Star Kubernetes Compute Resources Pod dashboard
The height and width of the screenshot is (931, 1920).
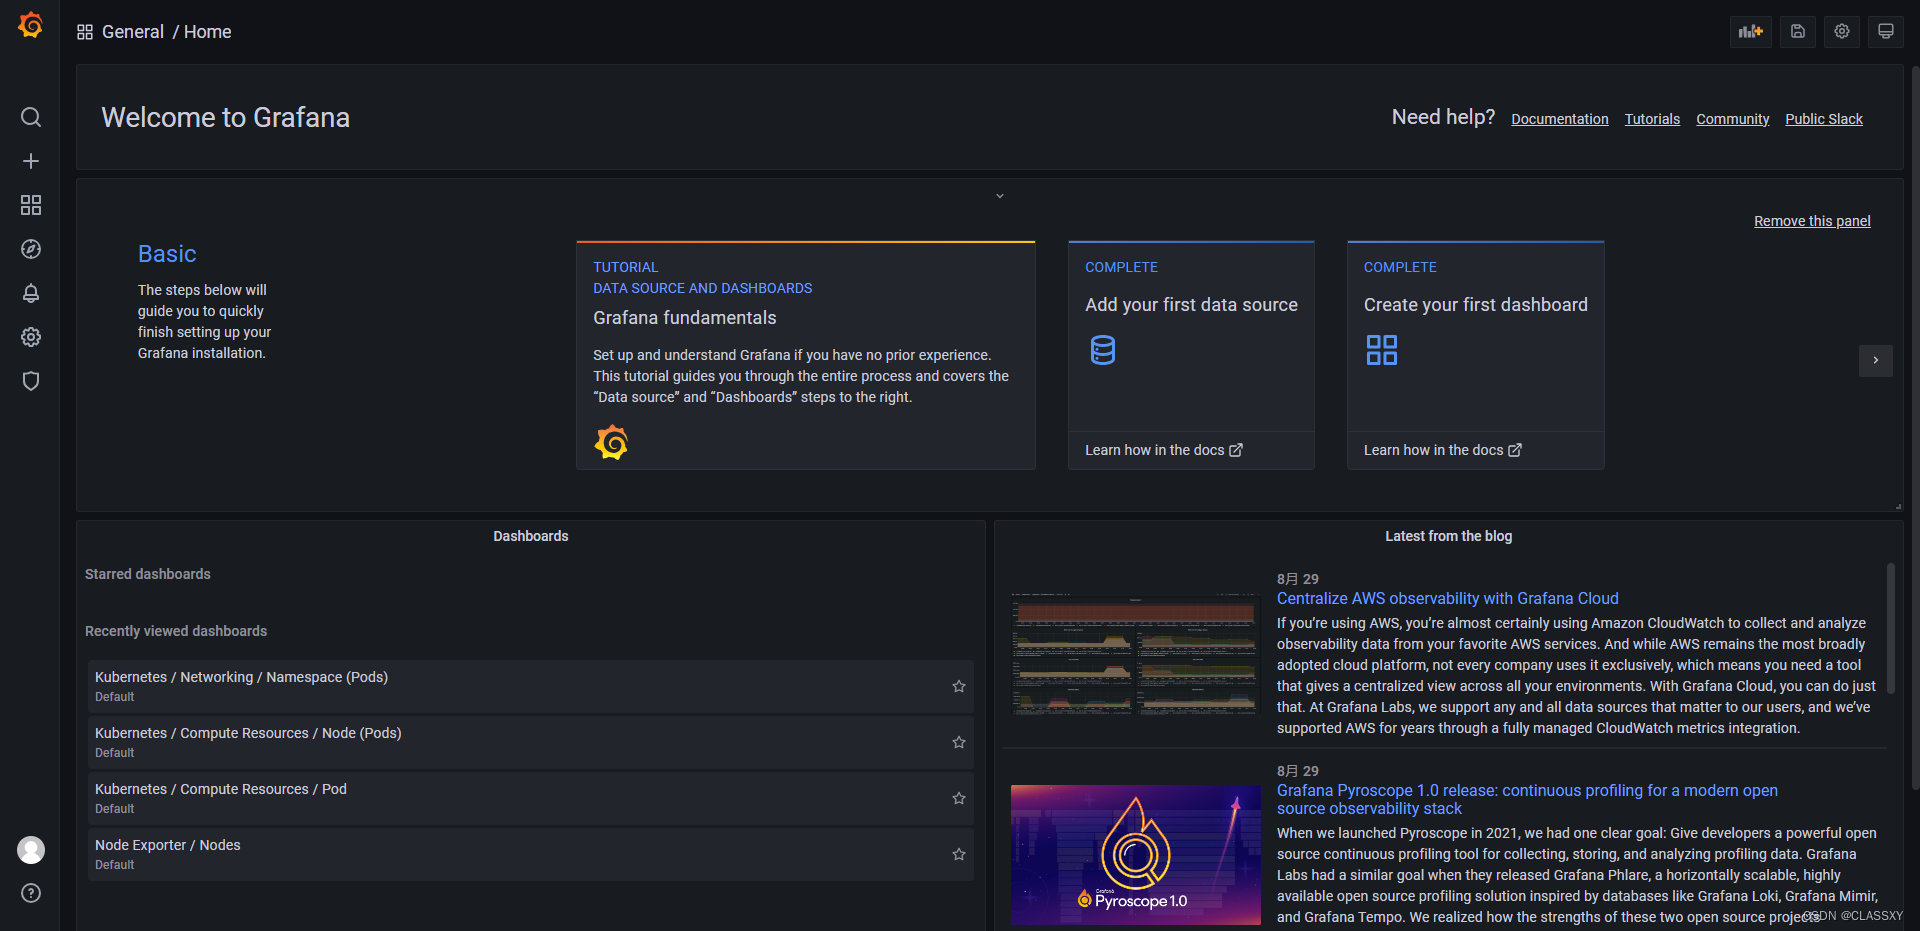[x=959, y=798]
